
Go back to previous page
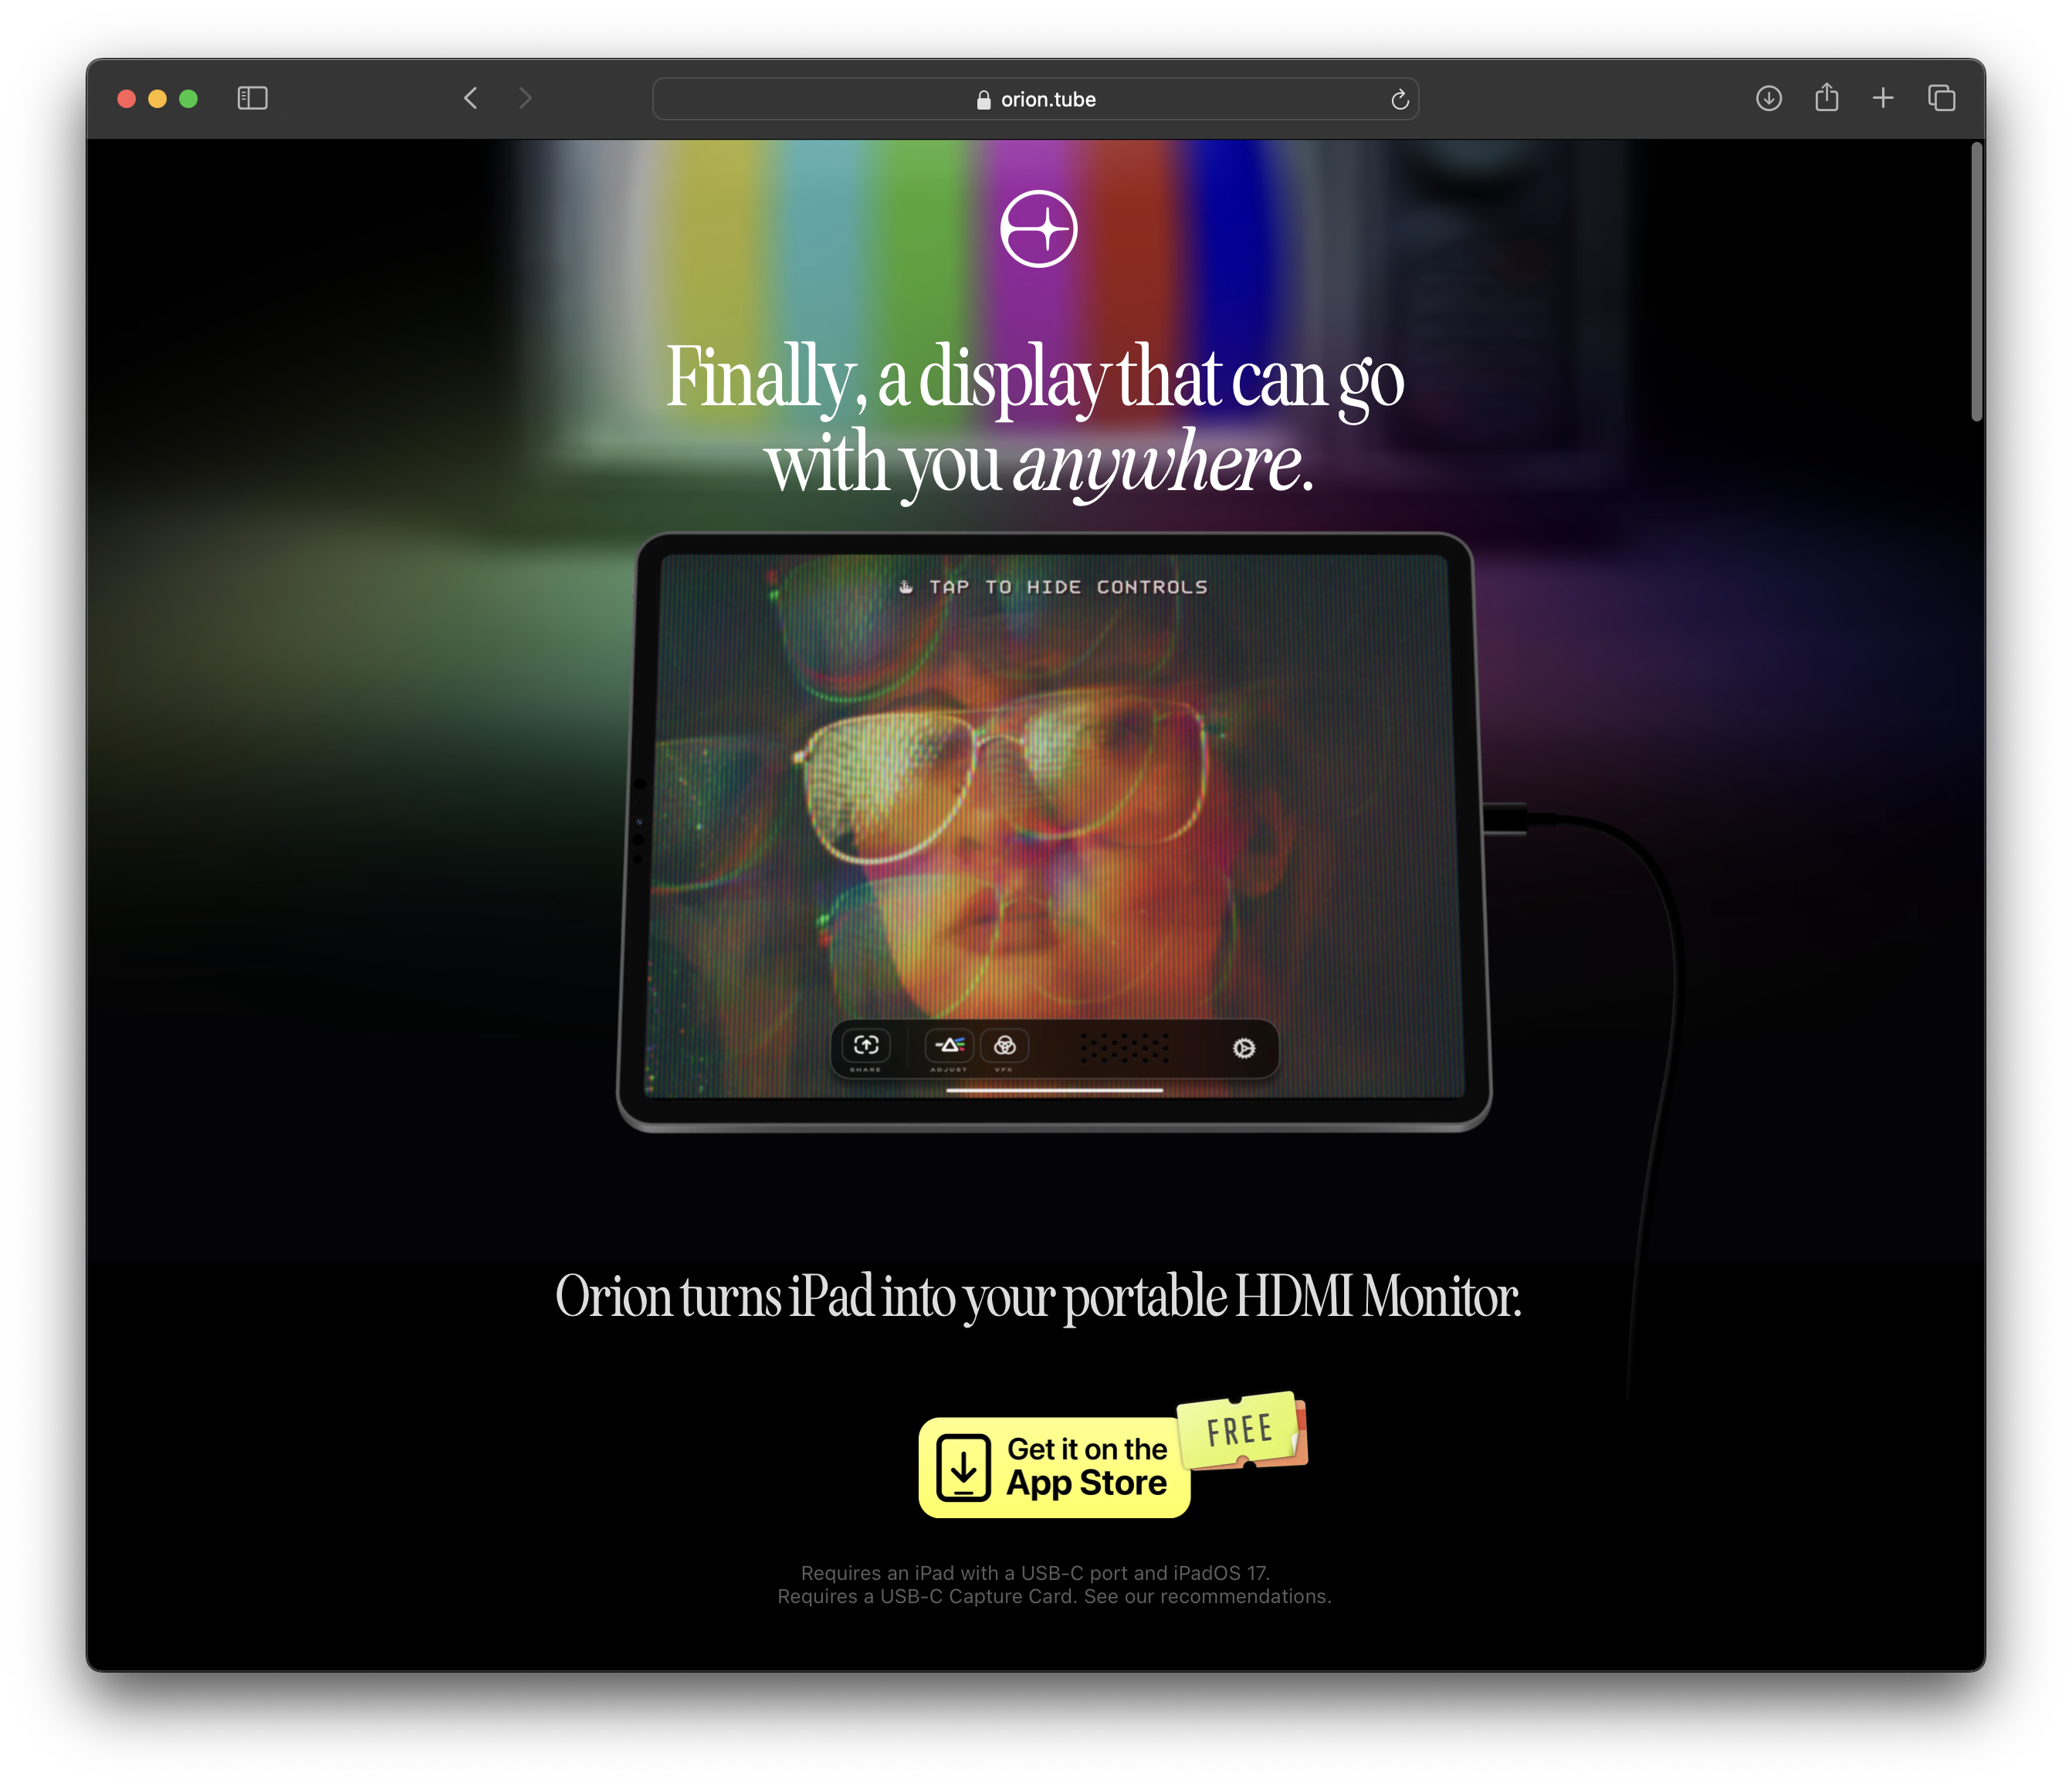[471, 98]
